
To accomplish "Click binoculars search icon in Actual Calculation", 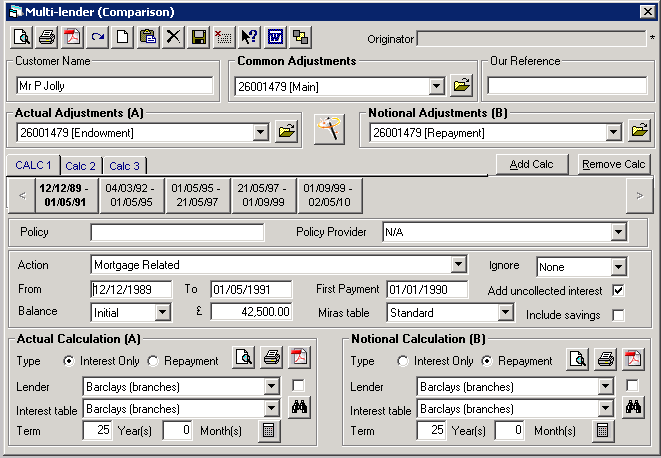I will 299,407.
